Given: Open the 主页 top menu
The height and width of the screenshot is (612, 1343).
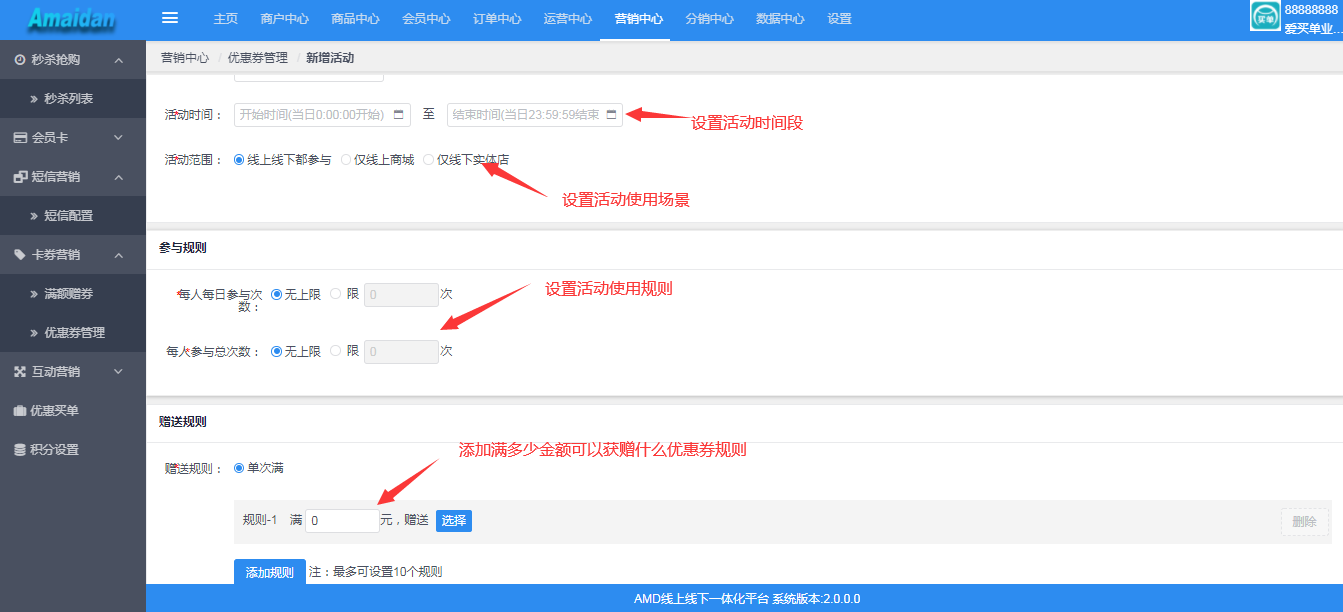Looking at the screenshot, I should (226, 19).
